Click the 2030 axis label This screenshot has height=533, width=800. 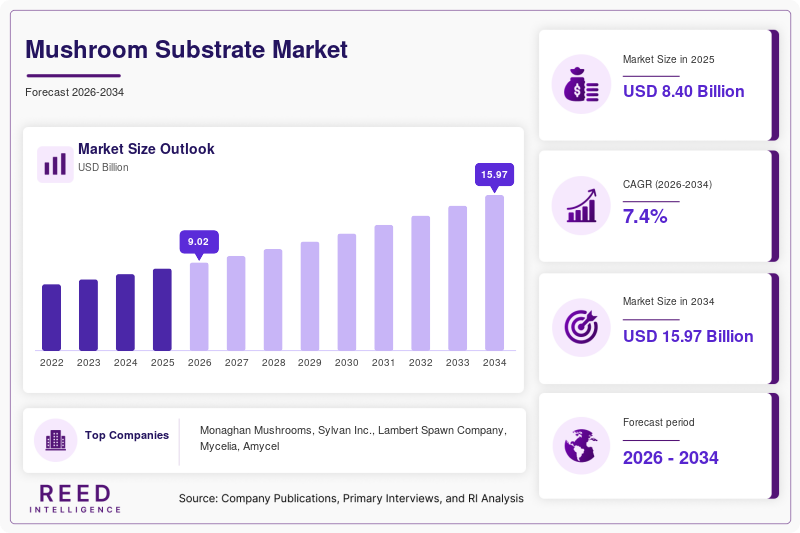click(x=347, y=363)
